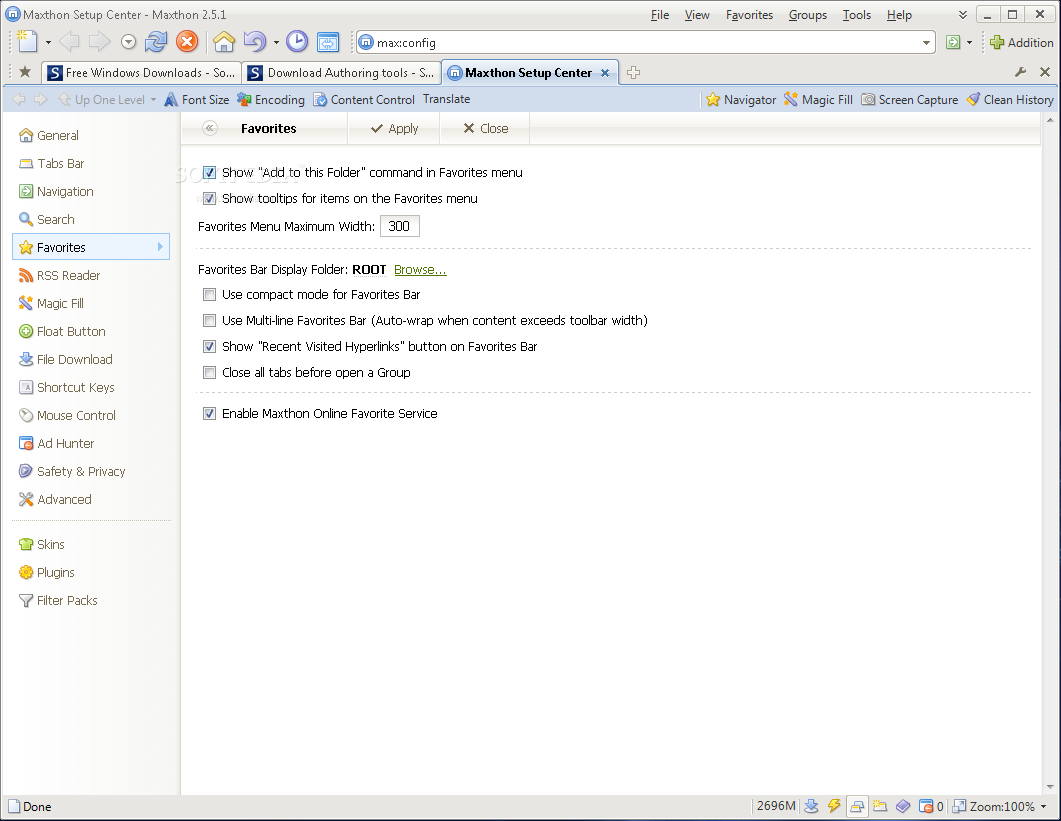1061x821 pixels.
Task: Click the Addition plus button
Action: tap(1022, 43)
